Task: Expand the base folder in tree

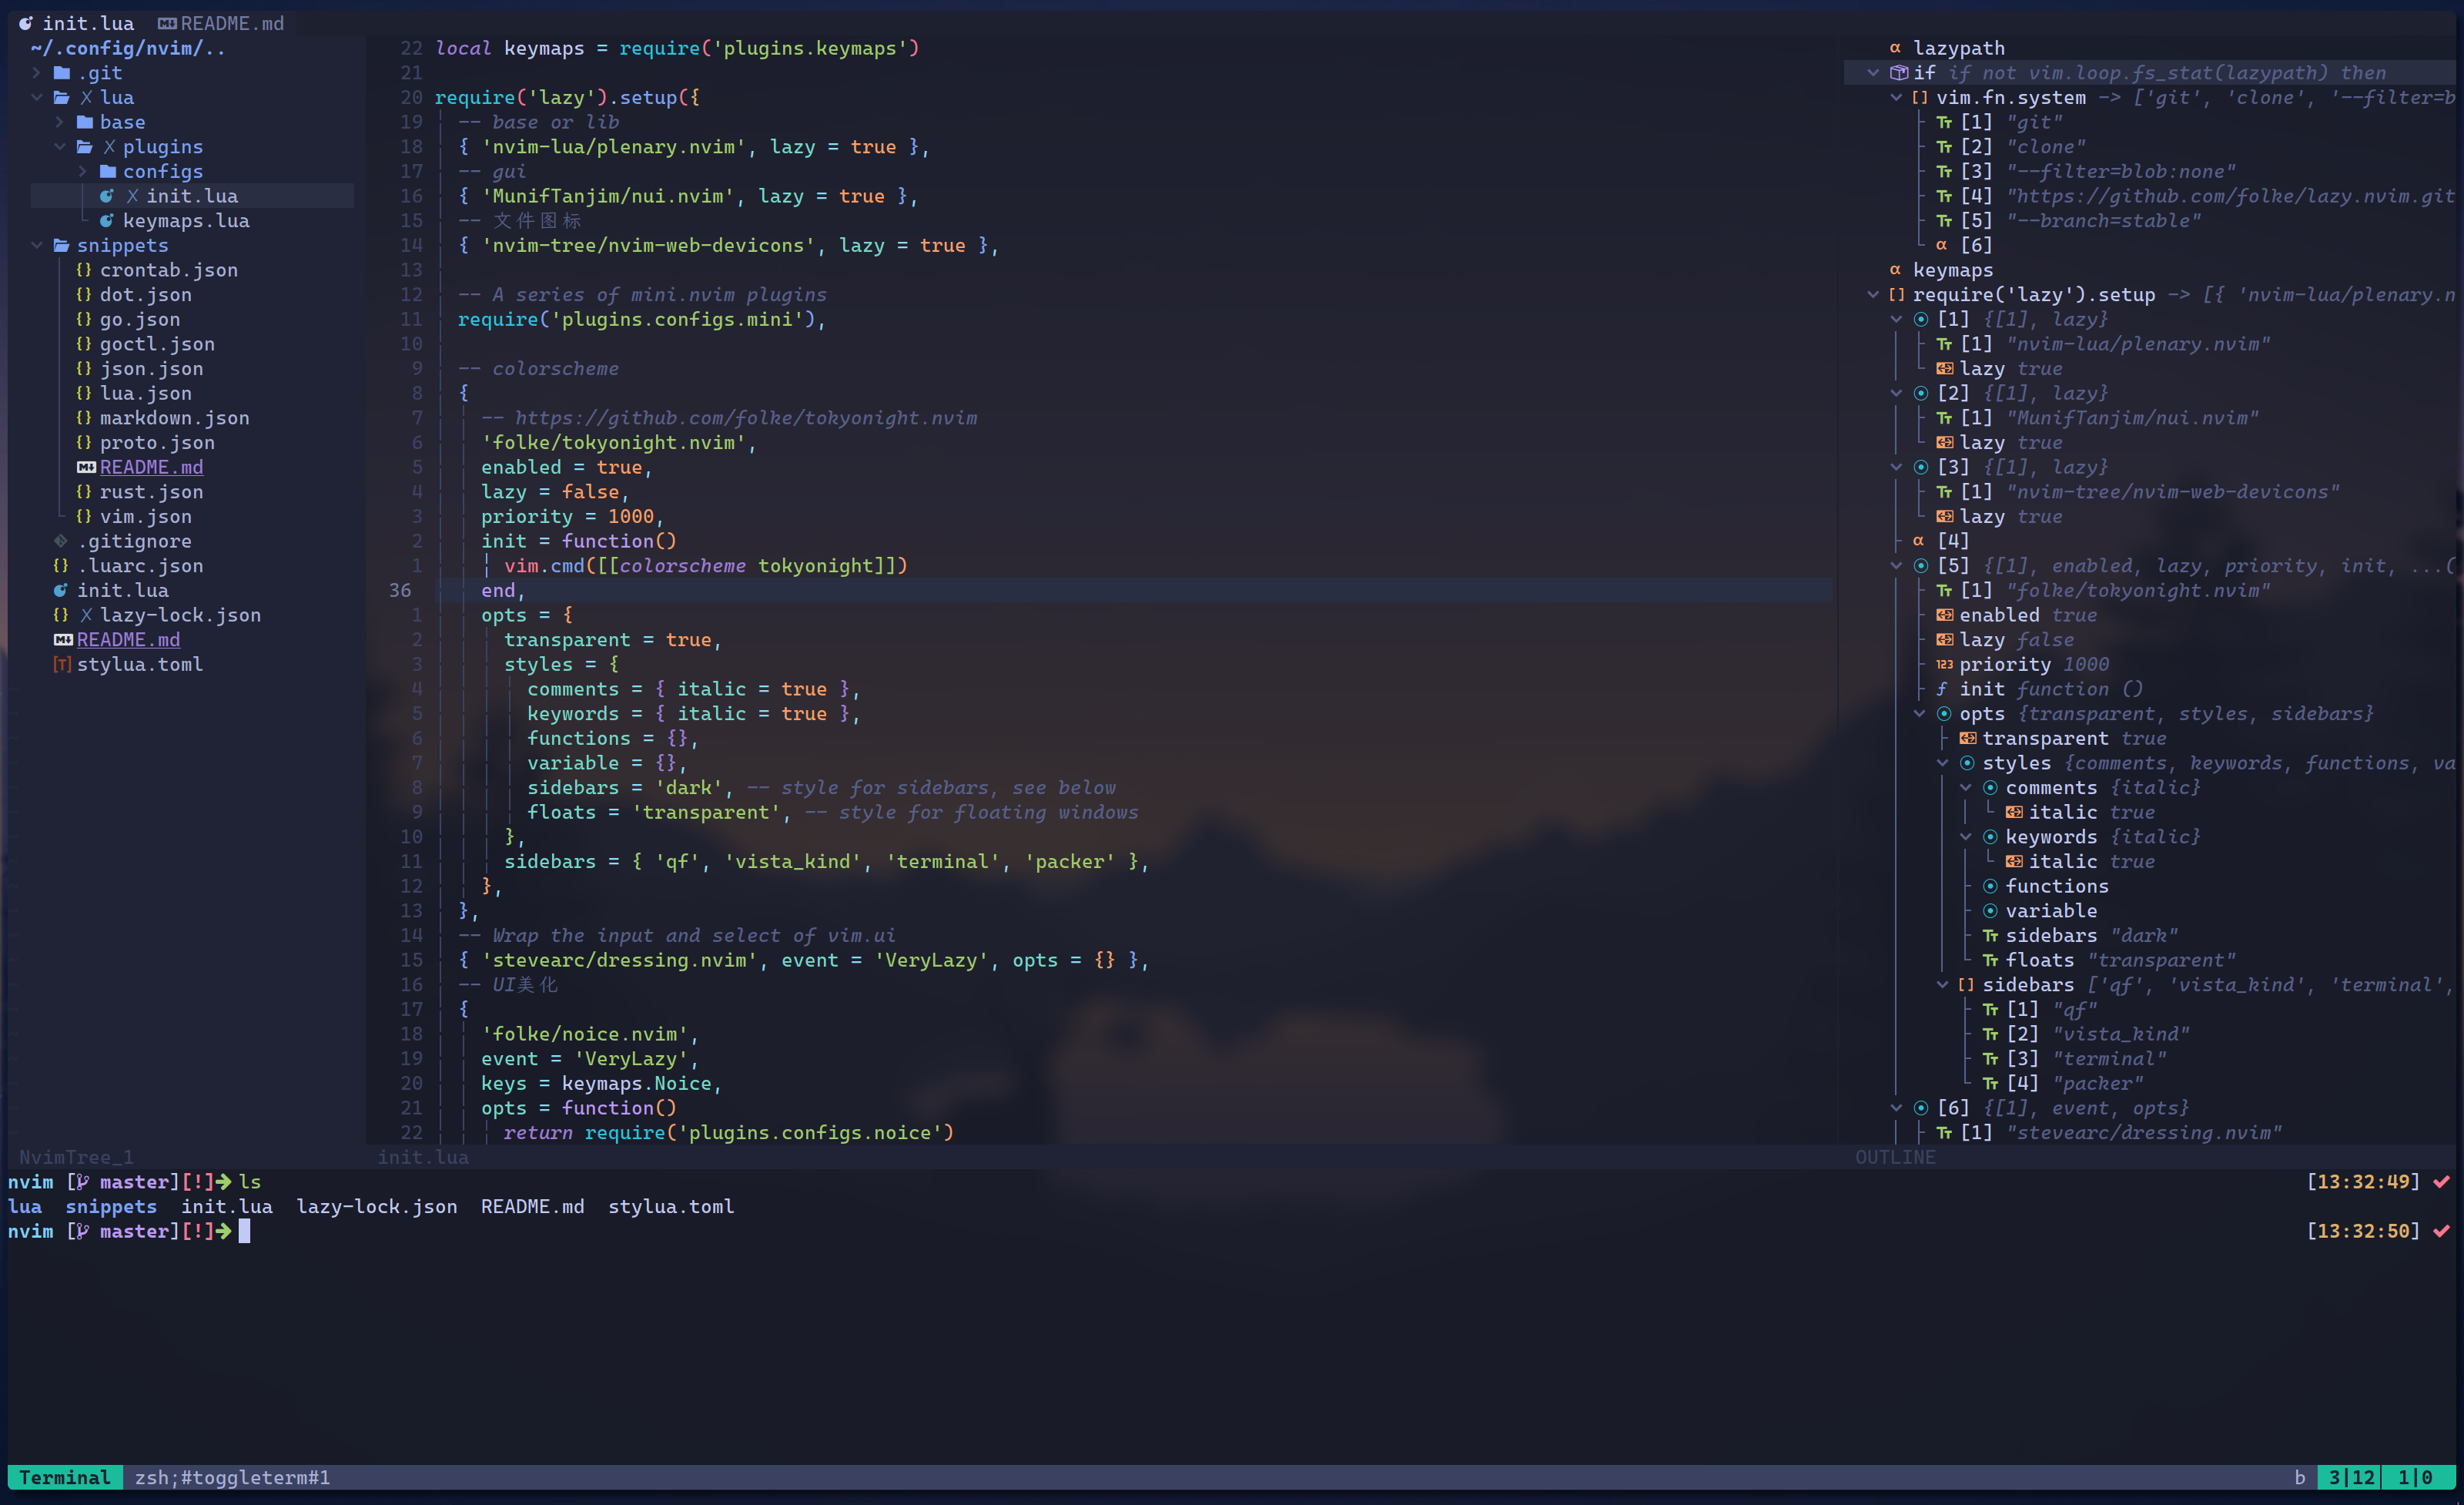Action: (60, 122)
